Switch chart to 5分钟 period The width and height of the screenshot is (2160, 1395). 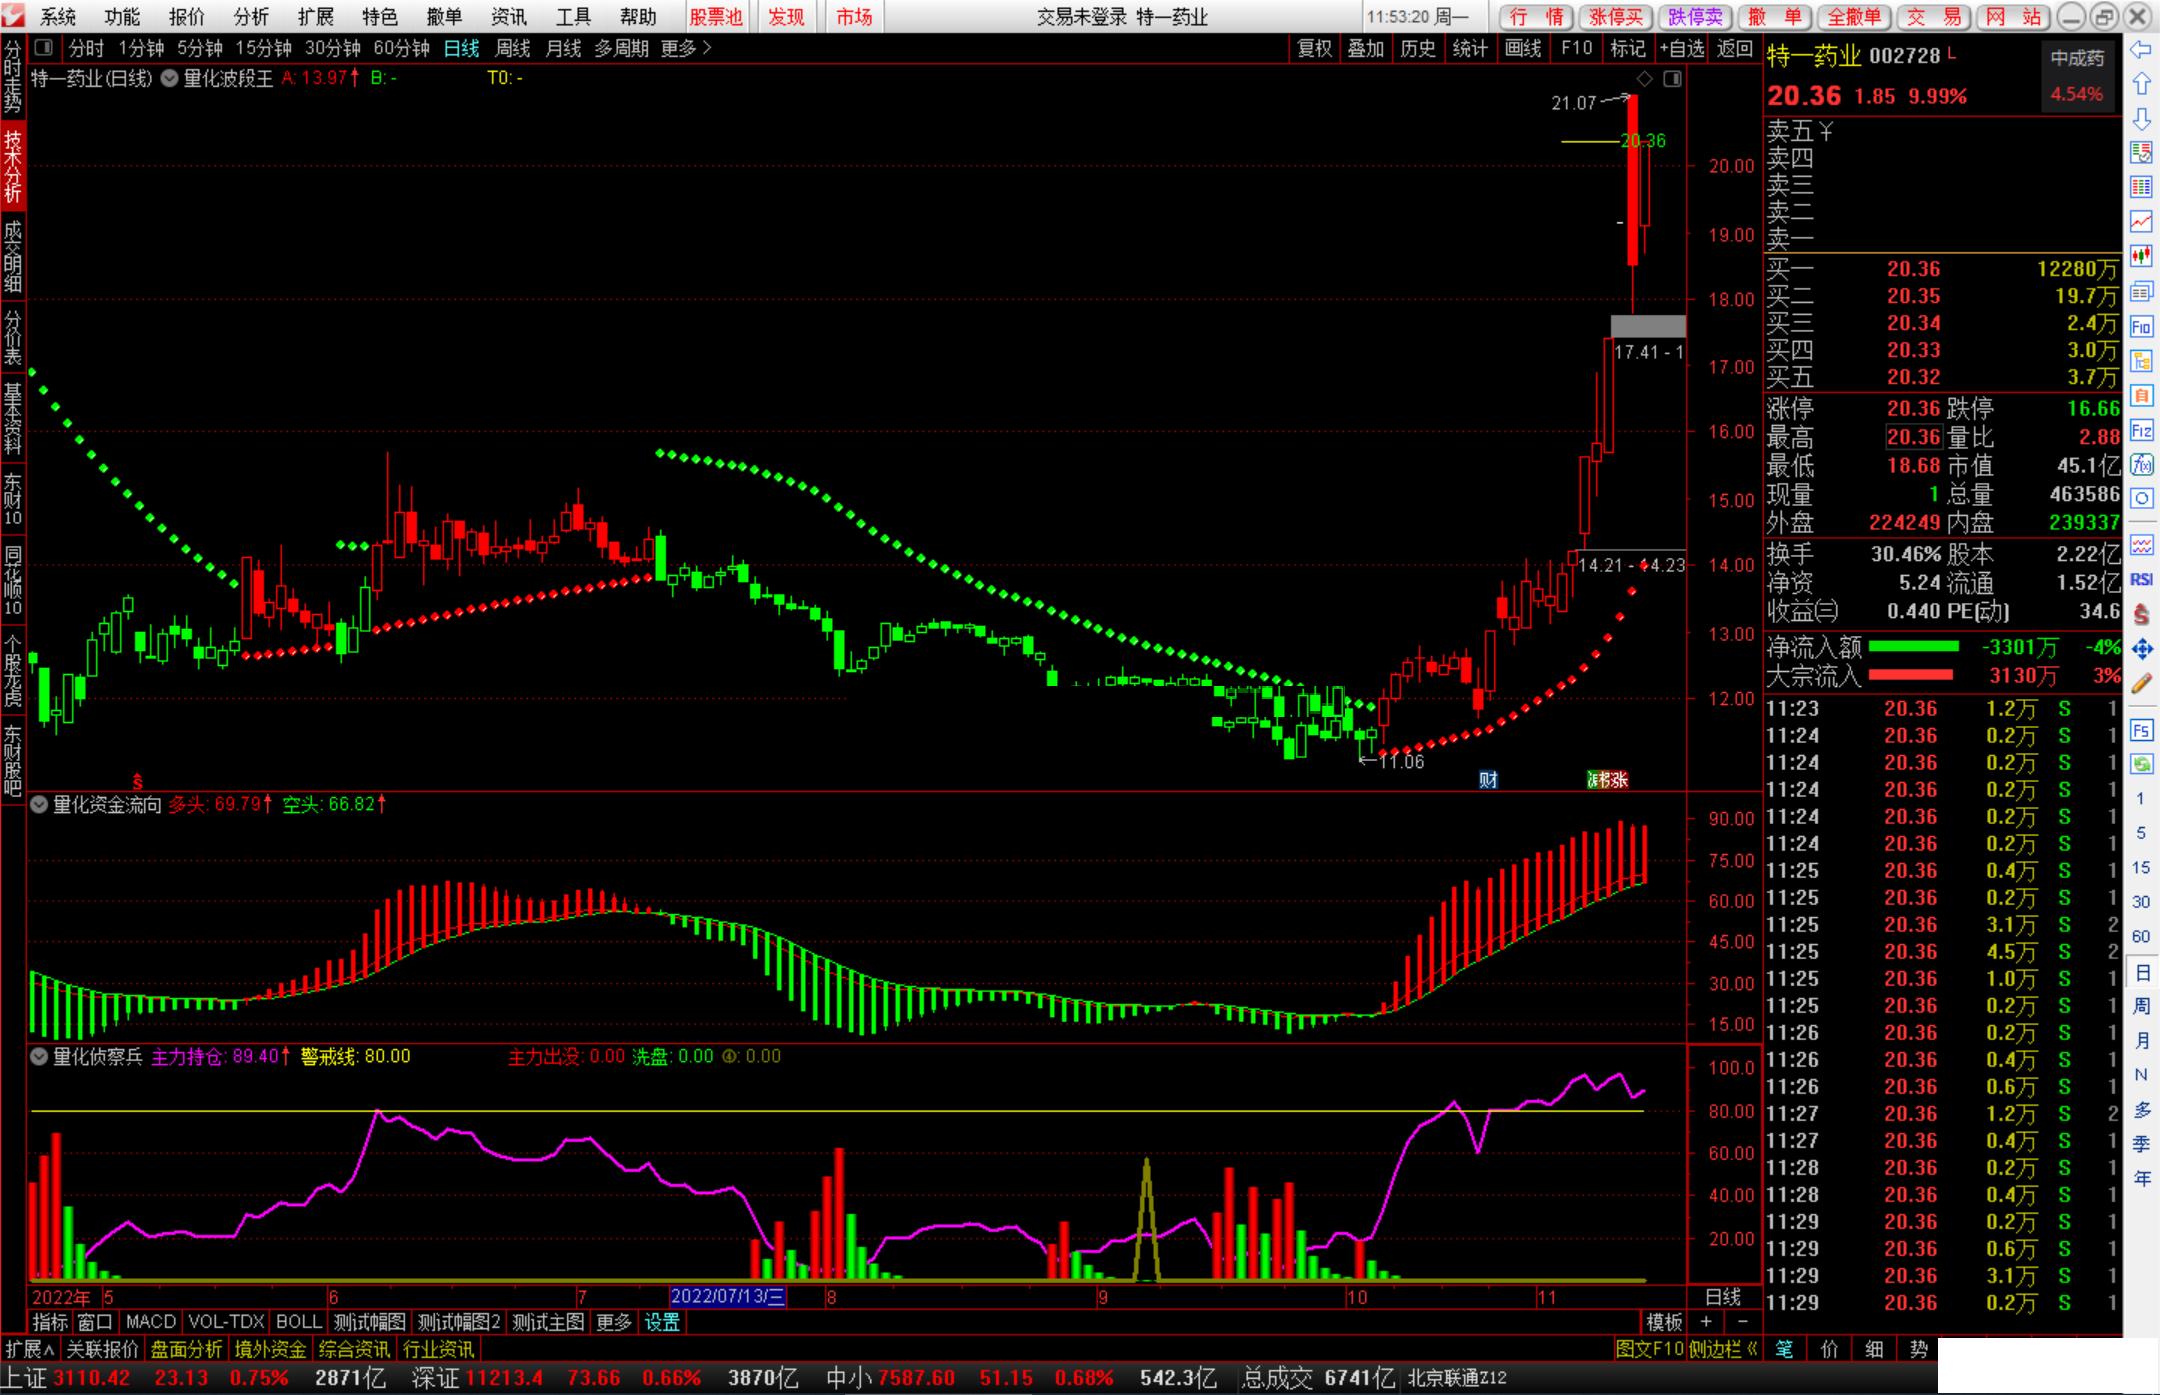click(x=200, y=48)
